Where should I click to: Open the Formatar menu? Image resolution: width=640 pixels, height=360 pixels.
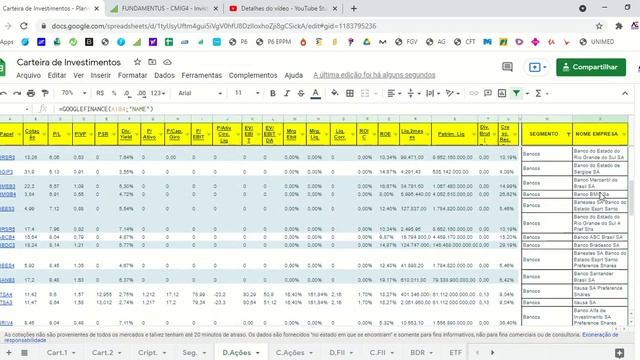click(132, 76)
